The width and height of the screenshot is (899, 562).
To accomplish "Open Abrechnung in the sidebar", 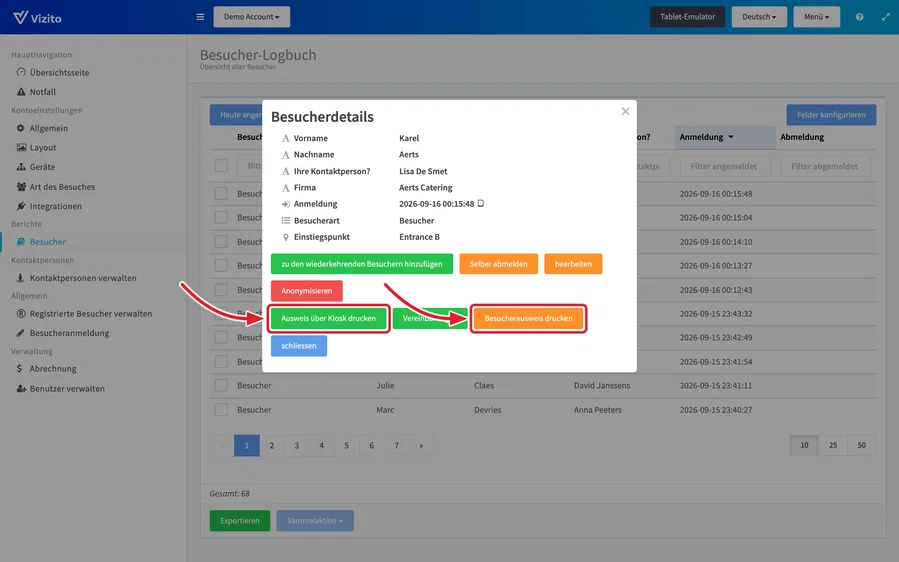I will pos(46,369).
